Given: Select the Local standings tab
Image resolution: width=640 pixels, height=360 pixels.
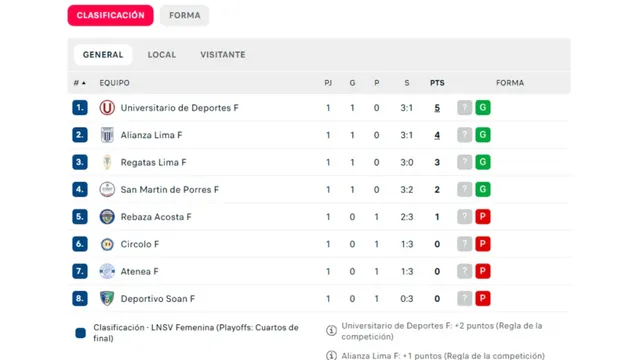Looking at the screenshot, I should pyautogui.click(x=162, y=55).
